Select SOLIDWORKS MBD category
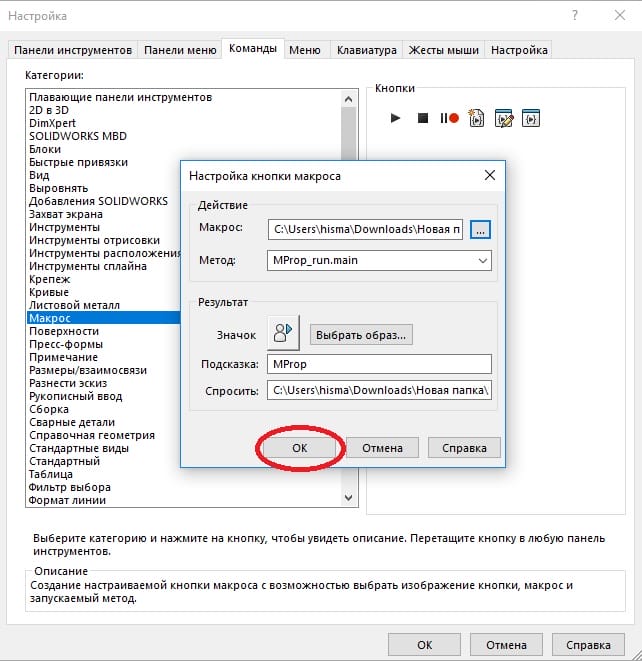The height and width of the screenshot is (661, 642). (x=78, y=137)
